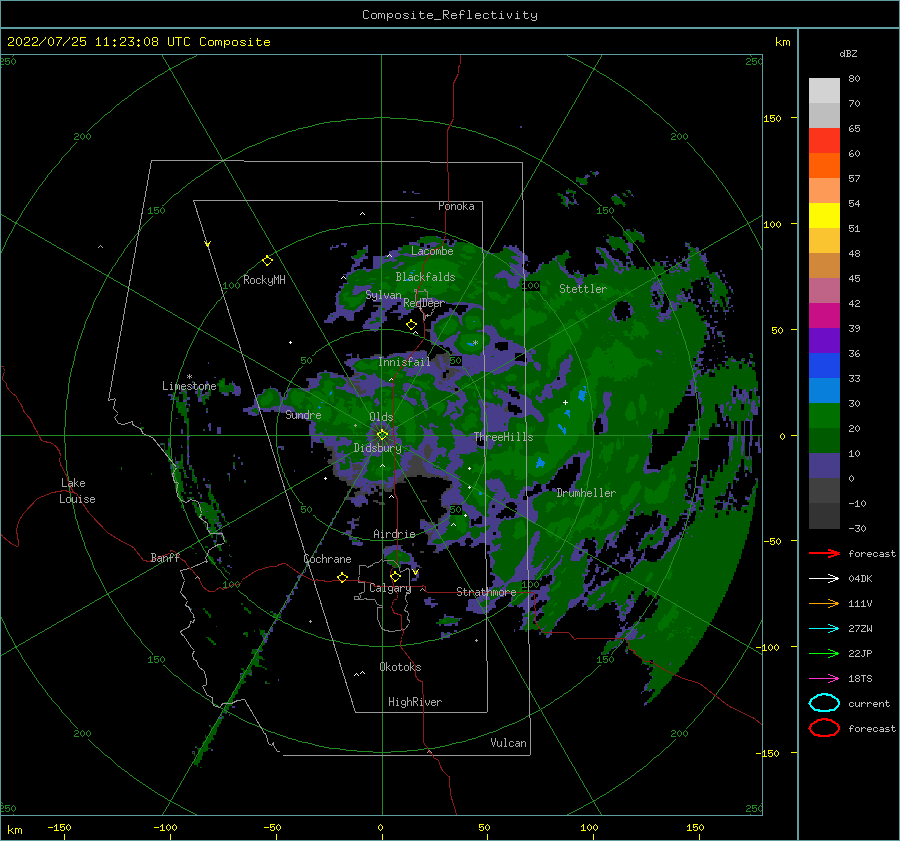Viewport: 900px width, 841px height.
Task: Click the slate purple 10 dBZ color band
Action: (824, 466)
